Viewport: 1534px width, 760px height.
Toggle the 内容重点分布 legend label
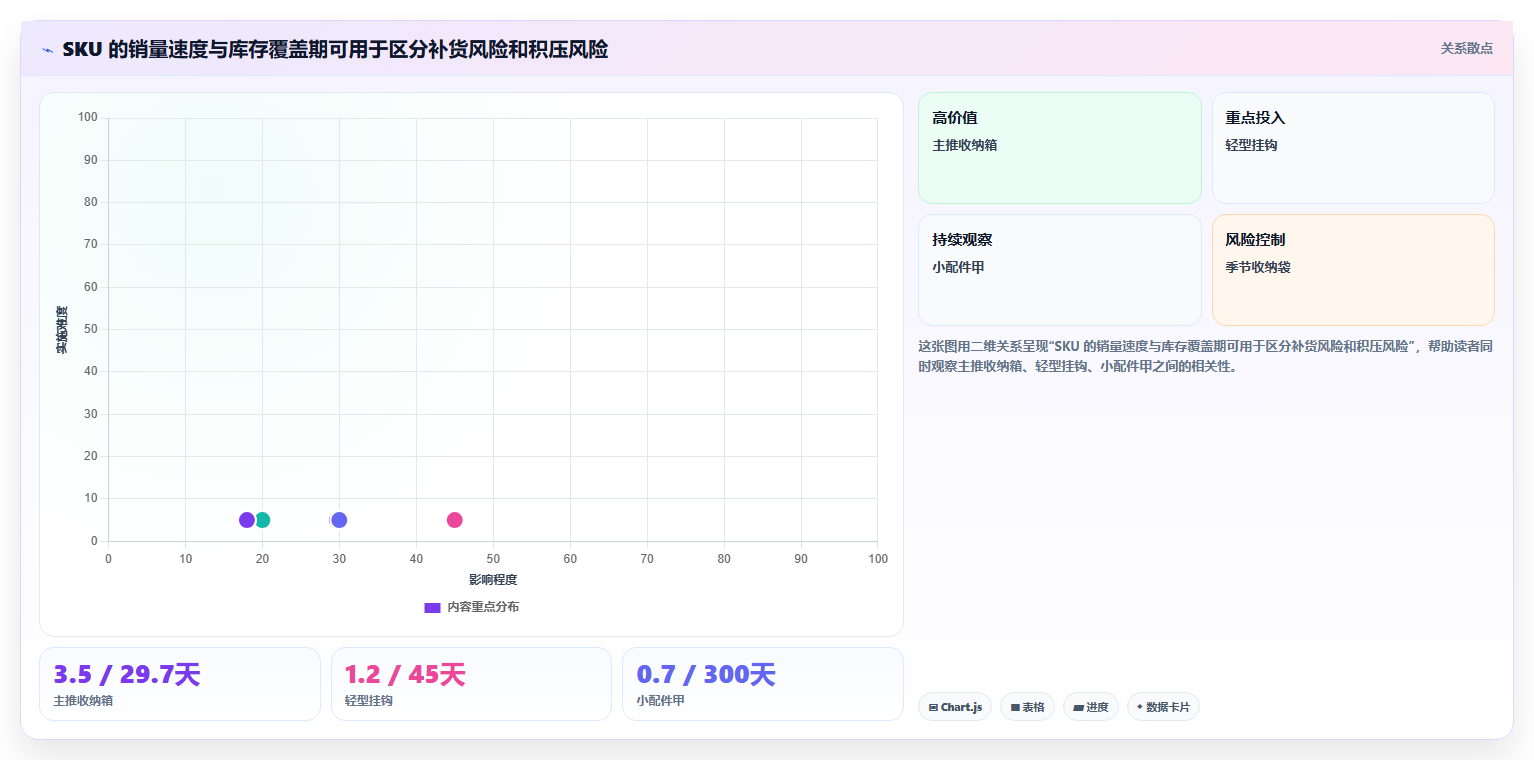pos(483,607)
